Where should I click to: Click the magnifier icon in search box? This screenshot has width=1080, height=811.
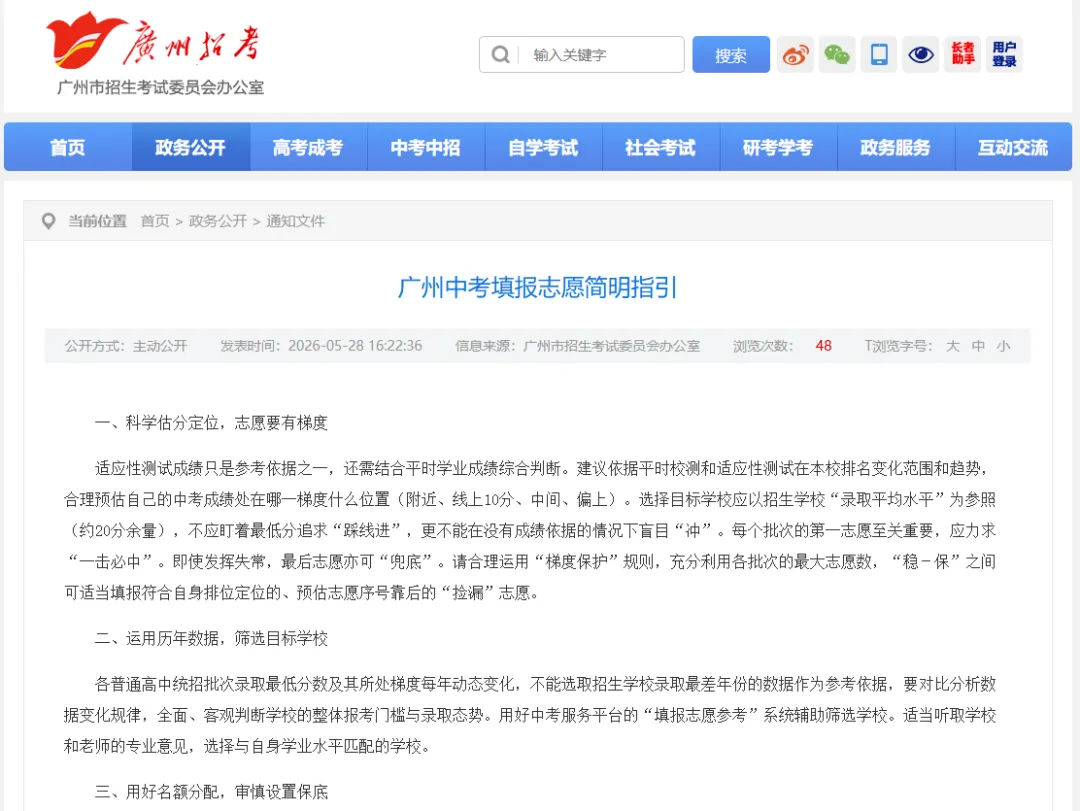pos(501,54)
